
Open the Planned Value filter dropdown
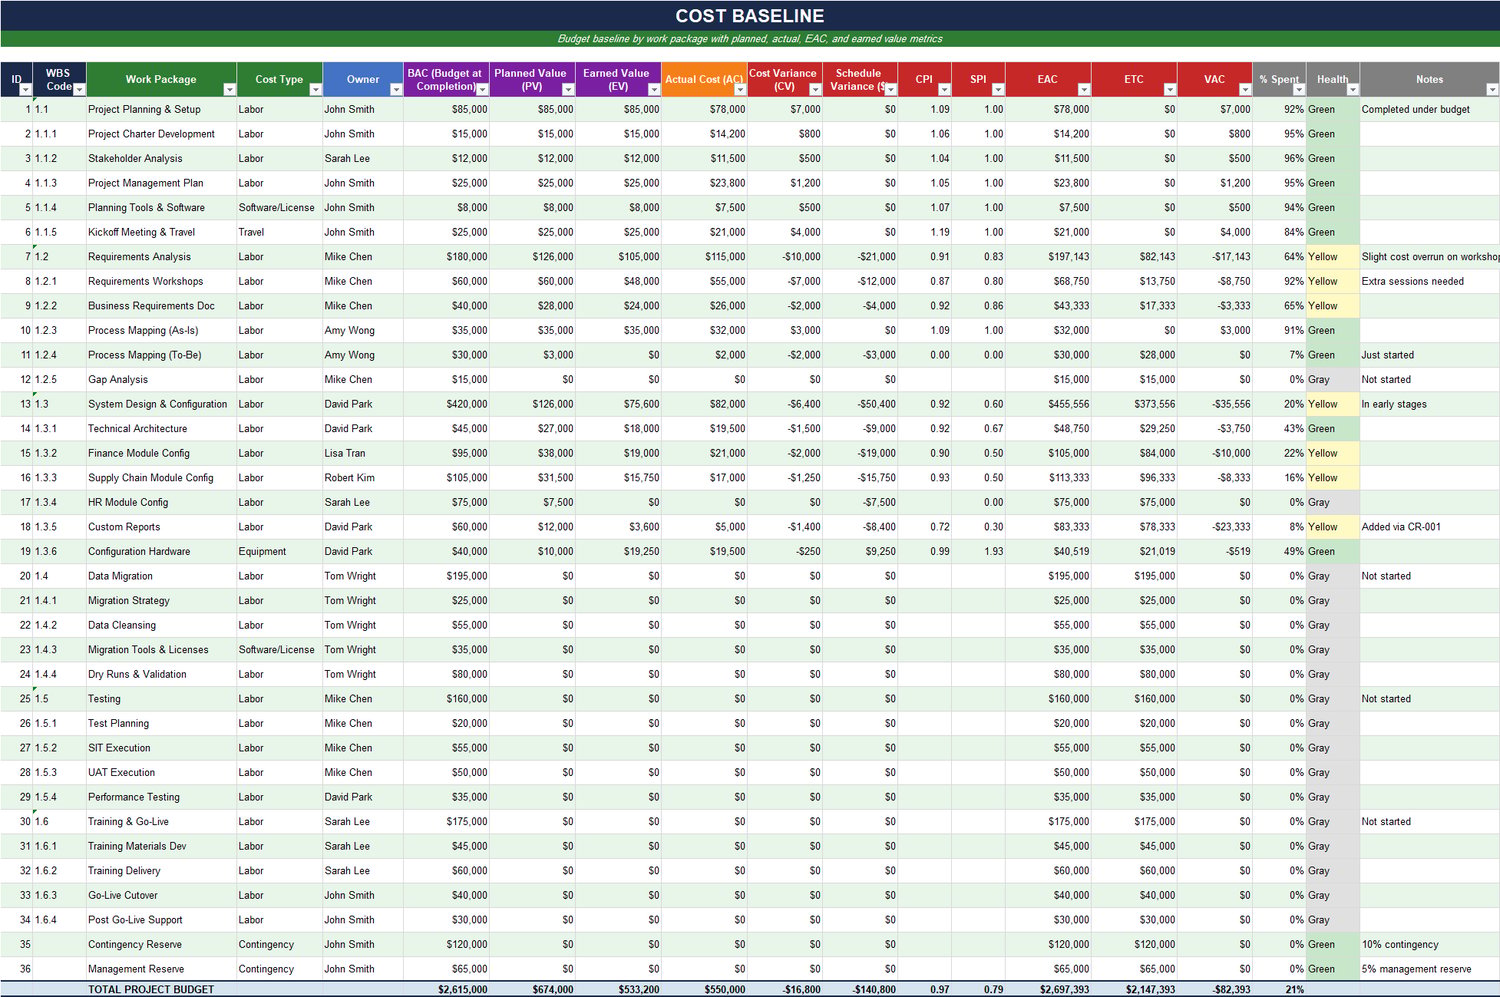[568, 90]
